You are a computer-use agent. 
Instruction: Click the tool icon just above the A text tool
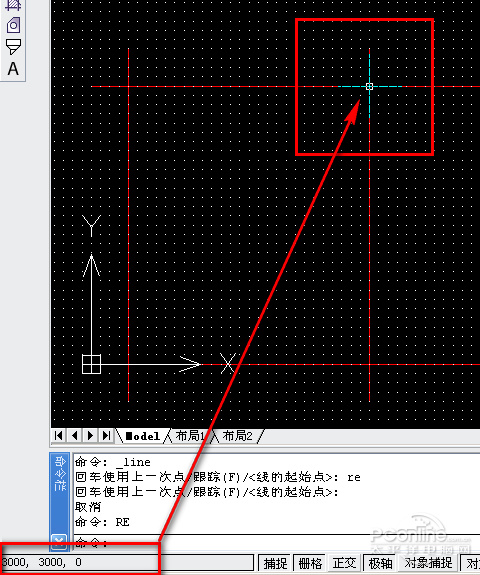point(14,47)
